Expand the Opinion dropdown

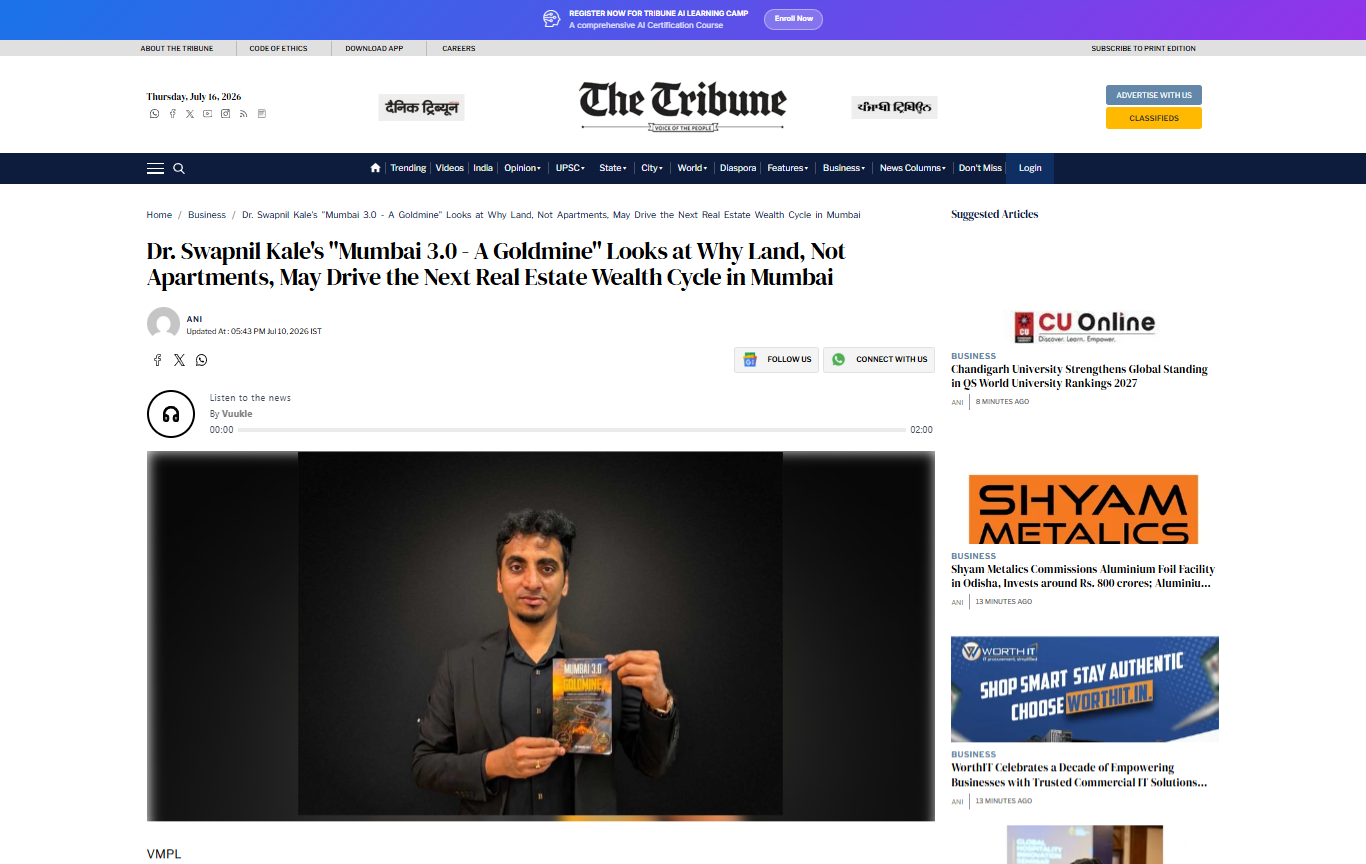click(x=522, y=168)
